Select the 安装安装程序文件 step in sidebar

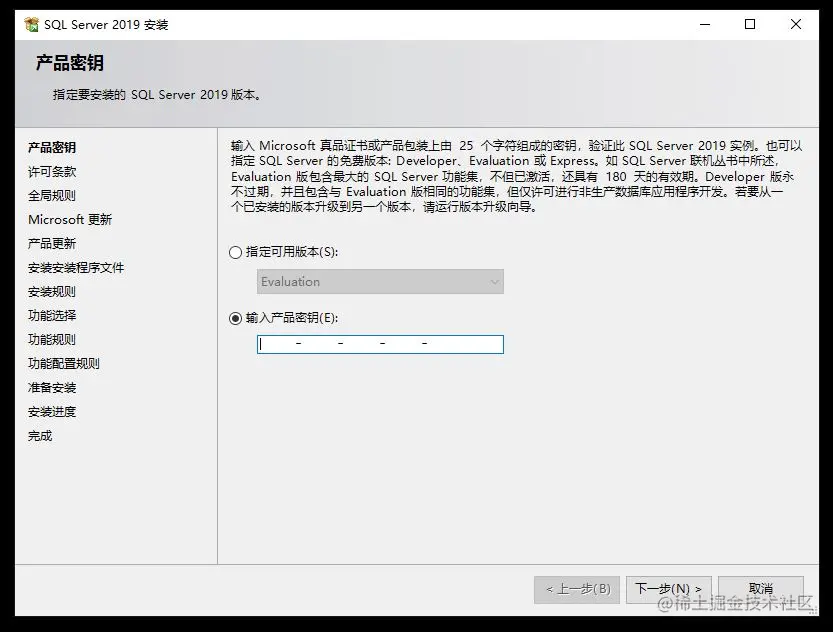76,268
